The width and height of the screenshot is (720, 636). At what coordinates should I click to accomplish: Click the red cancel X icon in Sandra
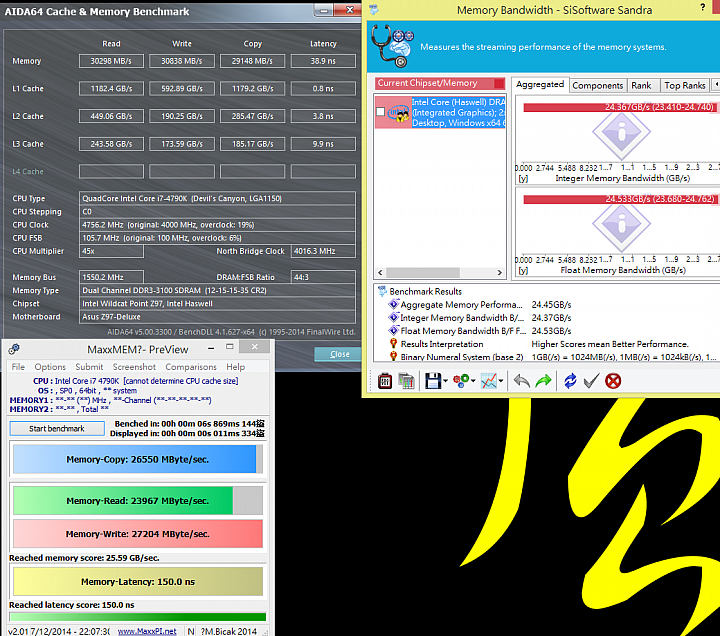[x=613, y=381]
